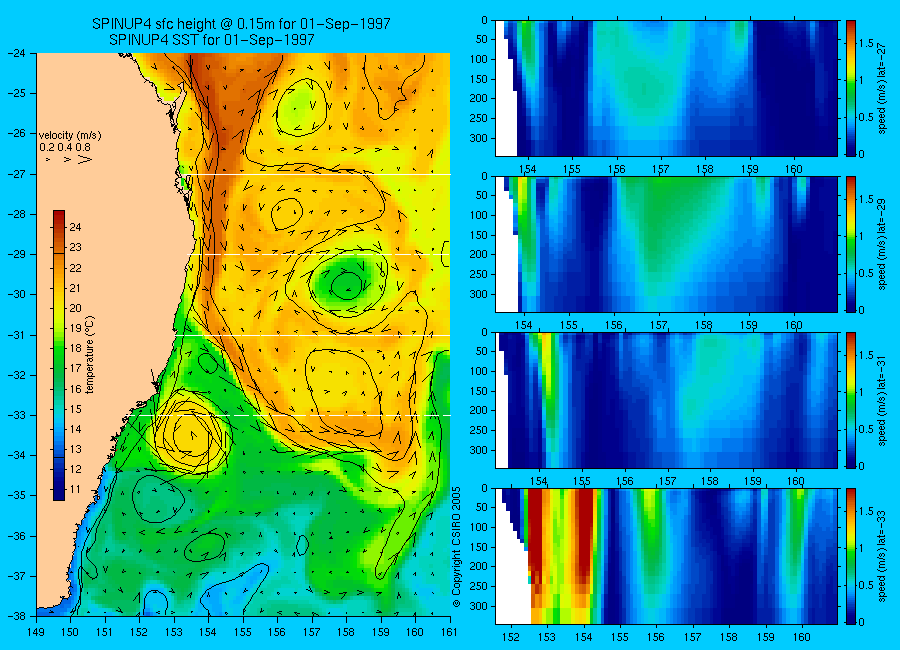Click the "152" longitude tick on the lat=-33 panel

click(x=510, y=637)
